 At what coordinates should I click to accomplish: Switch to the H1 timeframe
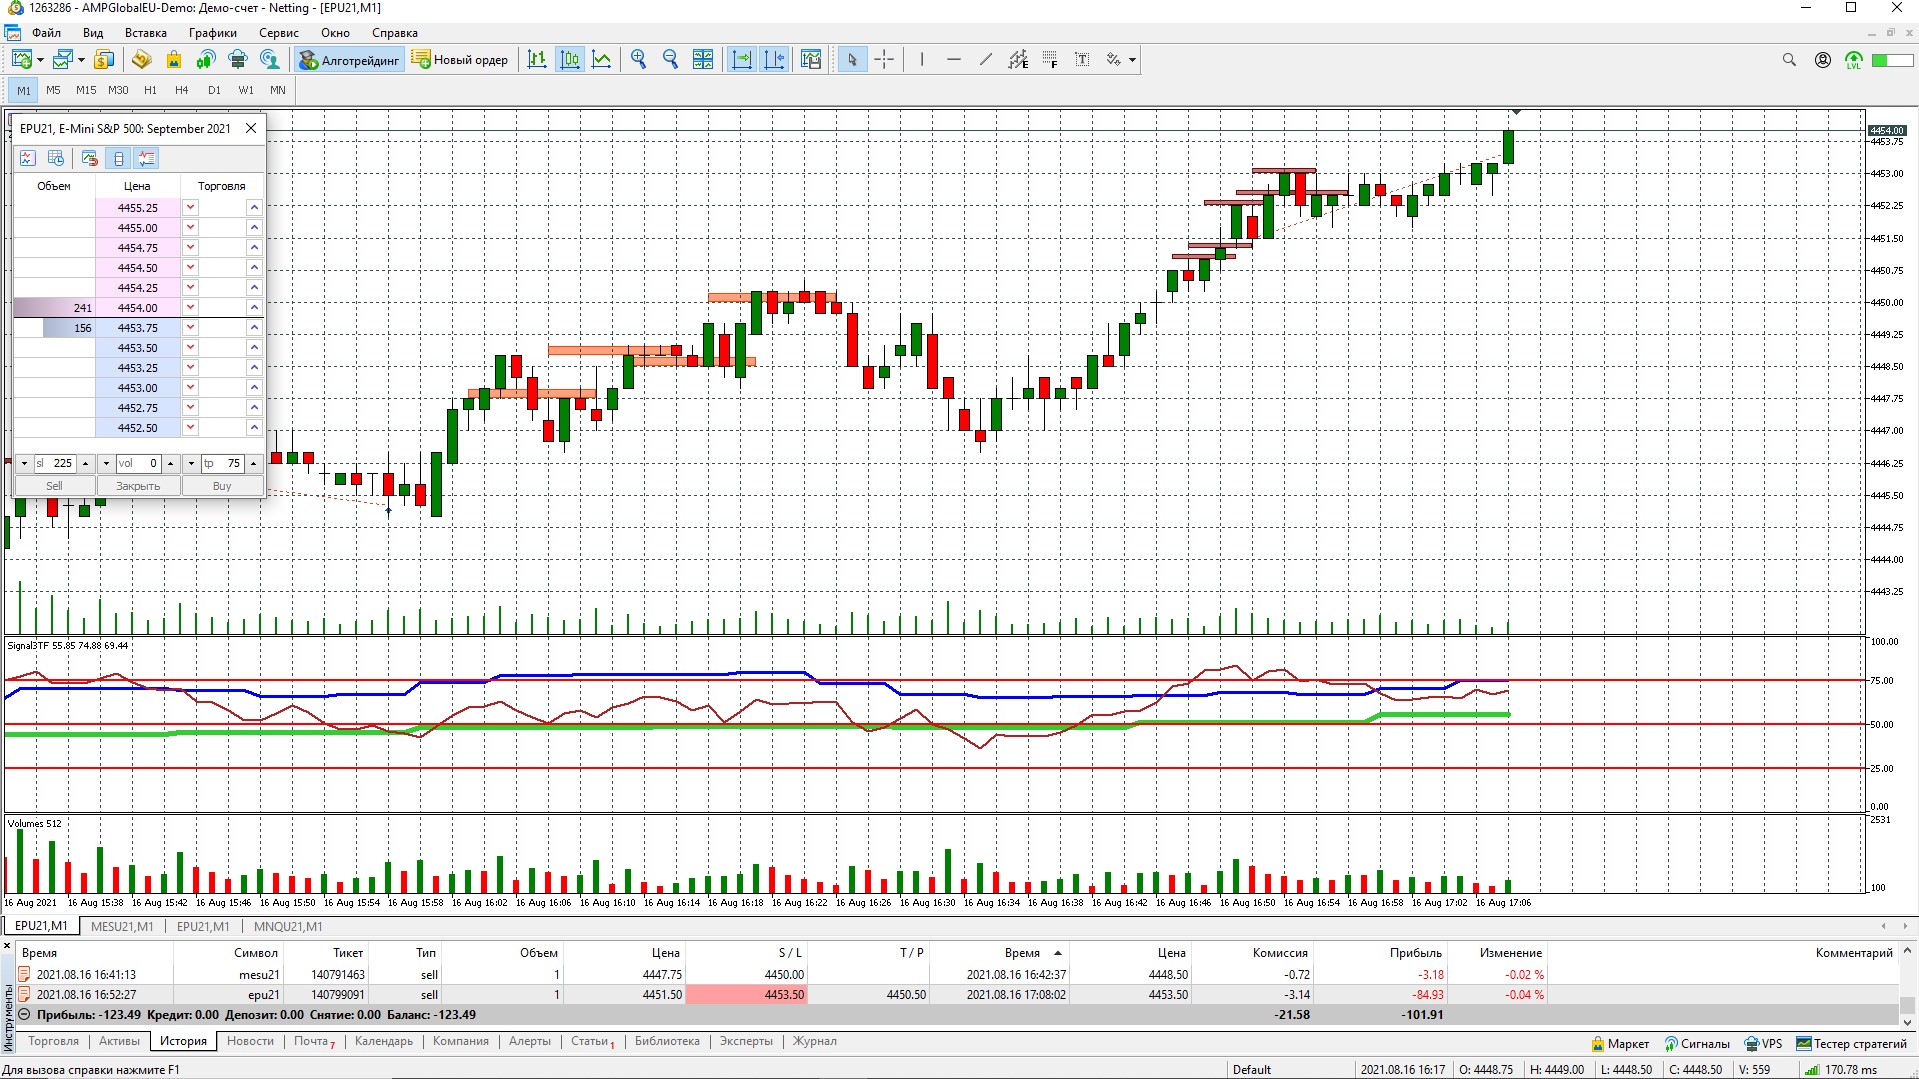(150, 90)
